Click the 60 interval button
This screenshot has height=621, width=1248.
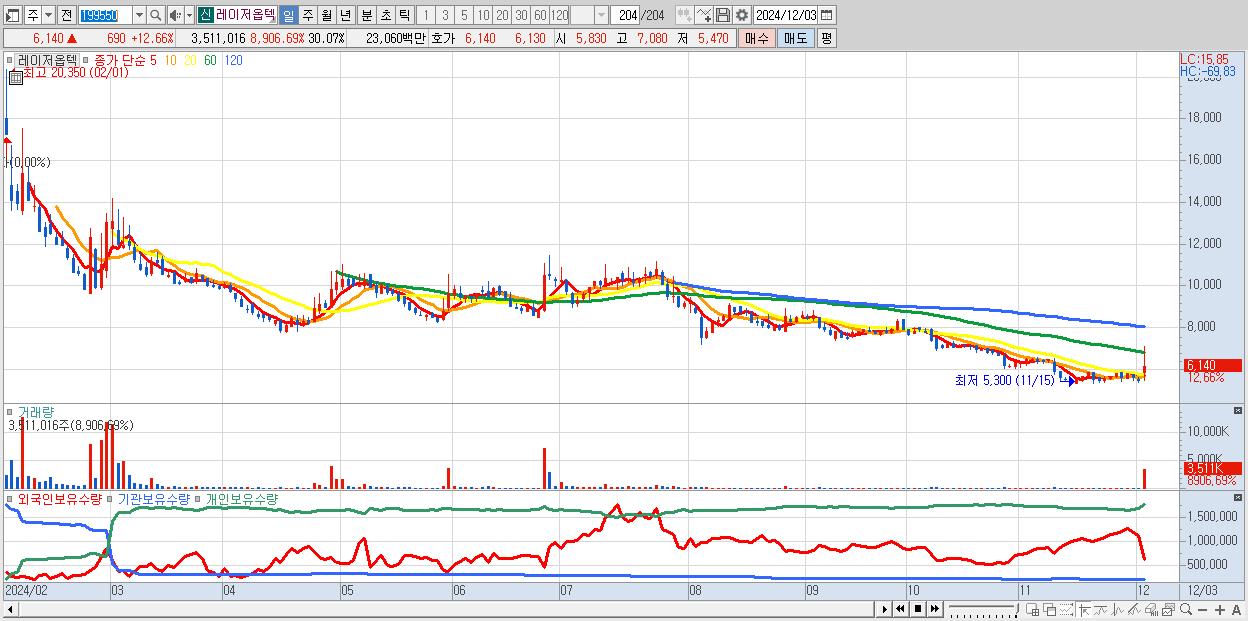[540, 15]
